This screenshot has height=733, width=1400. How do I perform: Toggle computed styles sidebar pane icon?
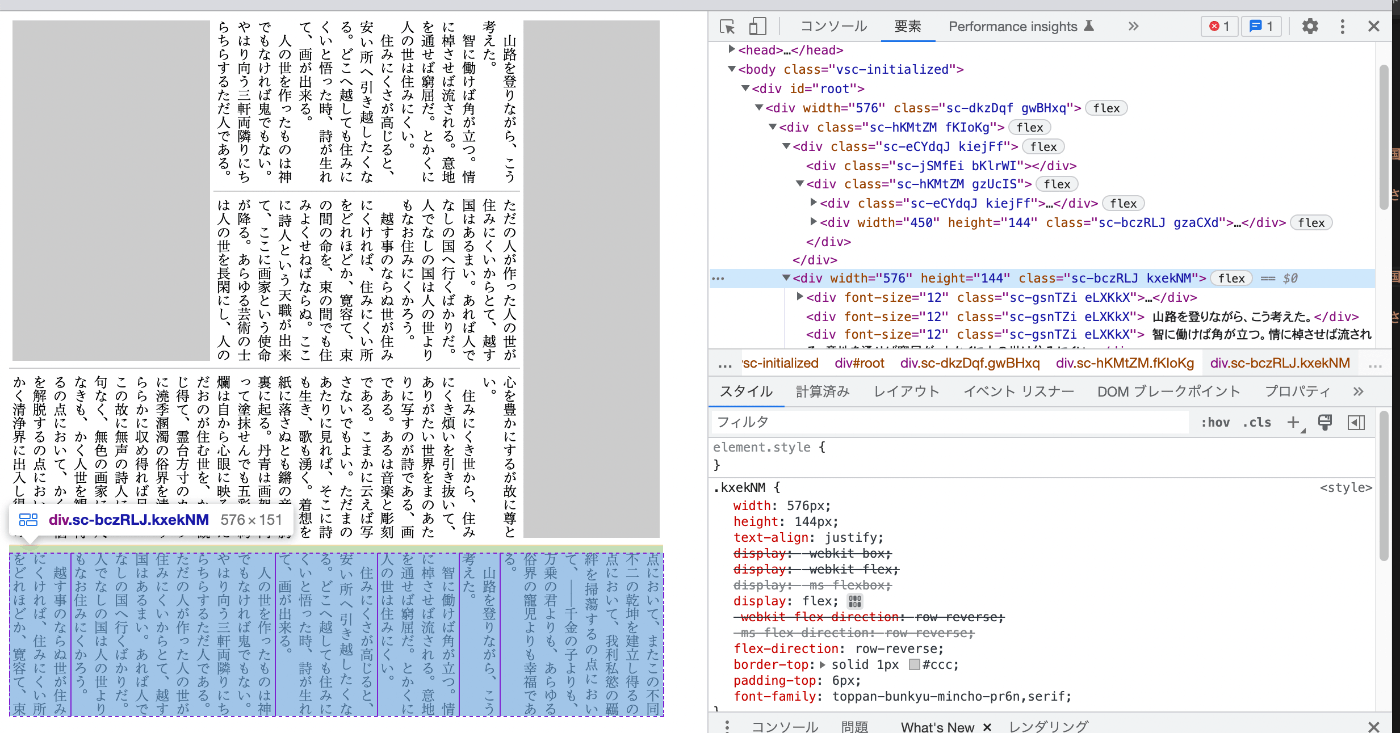tap(1356, 422)
